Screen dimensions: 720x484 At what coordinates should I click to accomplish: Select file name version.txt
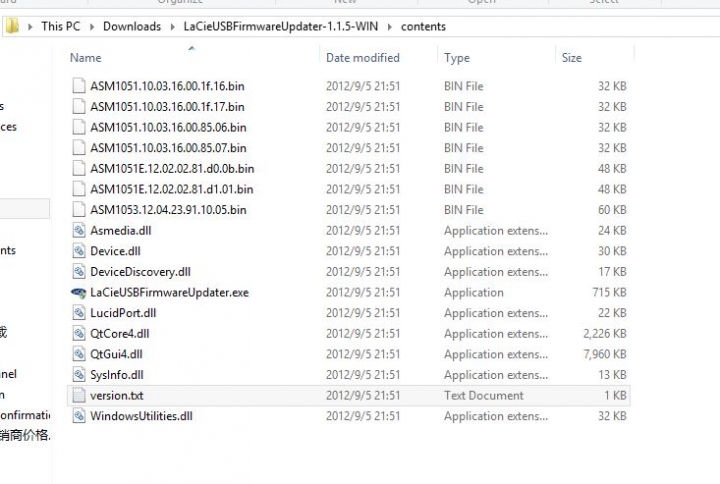(x=117, y=395)
